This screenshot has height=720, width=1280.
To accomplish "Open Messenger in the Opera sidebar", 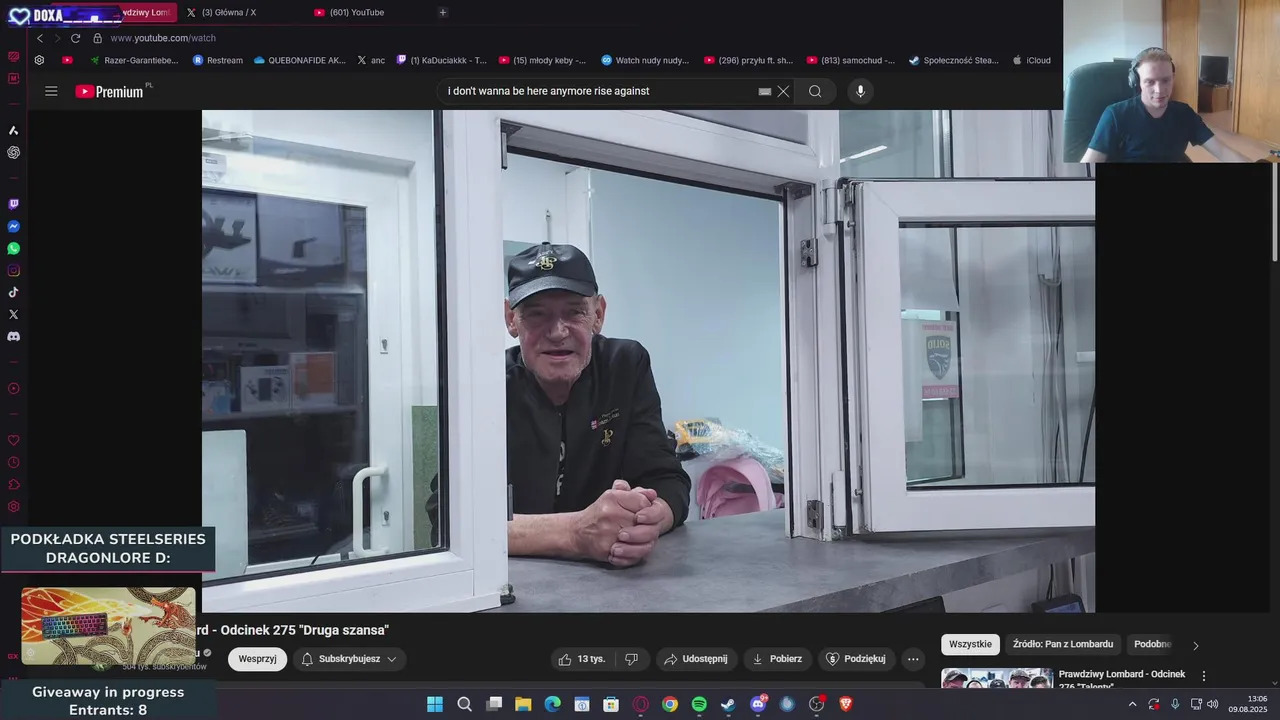I will (x=13, y=226).
